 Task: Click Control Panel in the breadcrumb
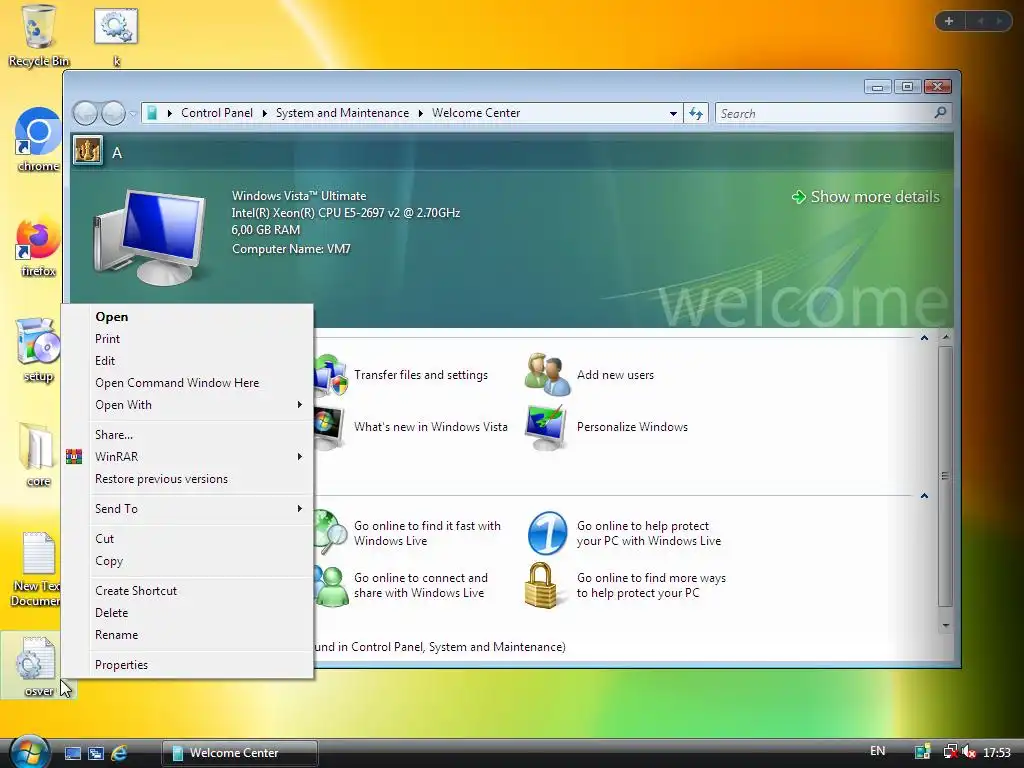(x=217, y=113)
